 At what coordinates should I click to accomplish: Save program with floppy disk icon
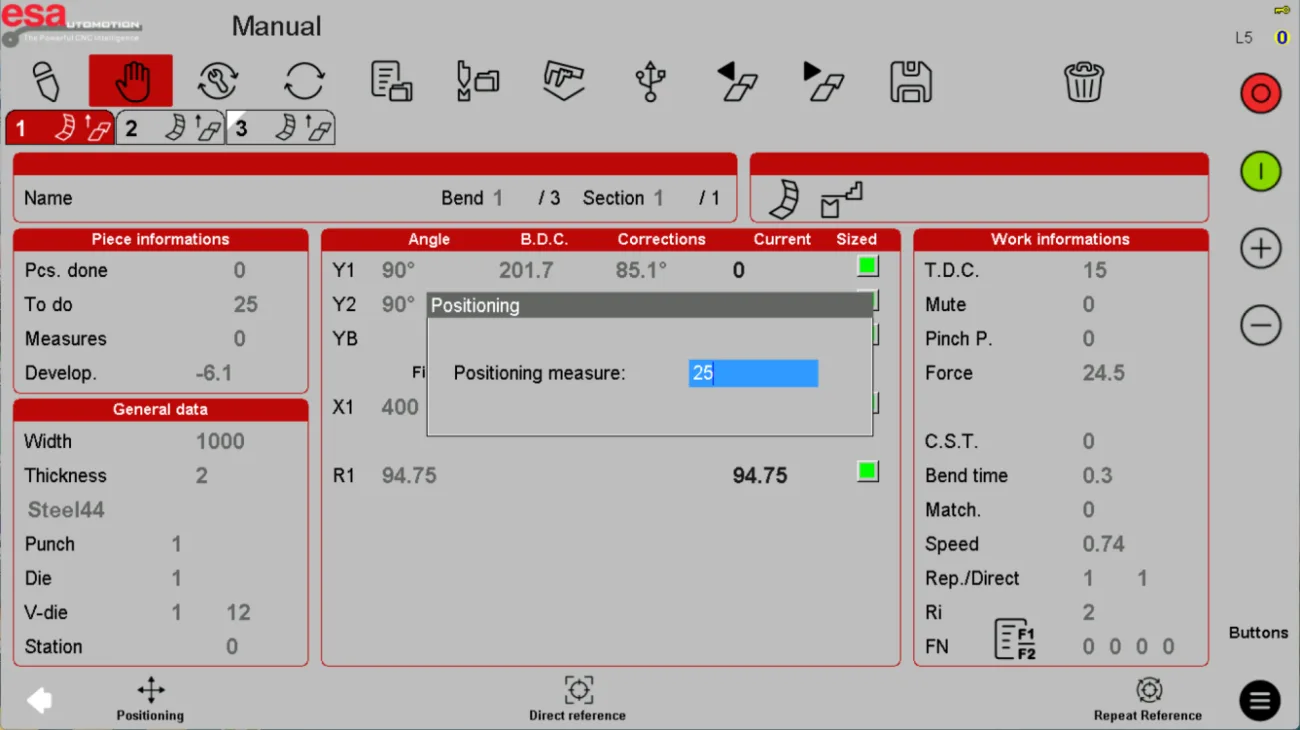[911, 82]
